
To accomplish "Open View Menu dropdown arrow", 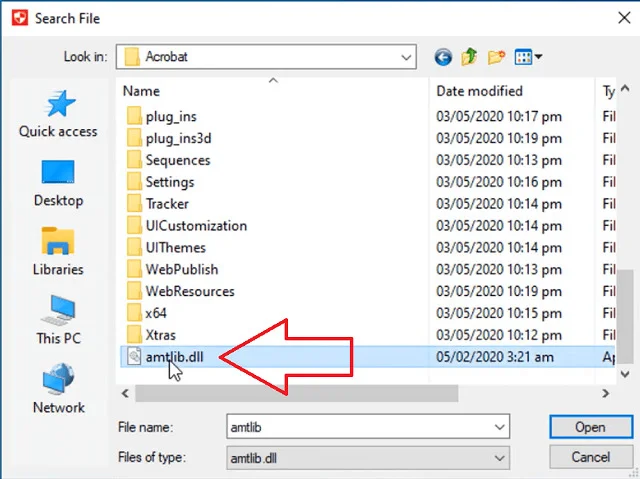I will pyautogui.click(x=538, y=57).
